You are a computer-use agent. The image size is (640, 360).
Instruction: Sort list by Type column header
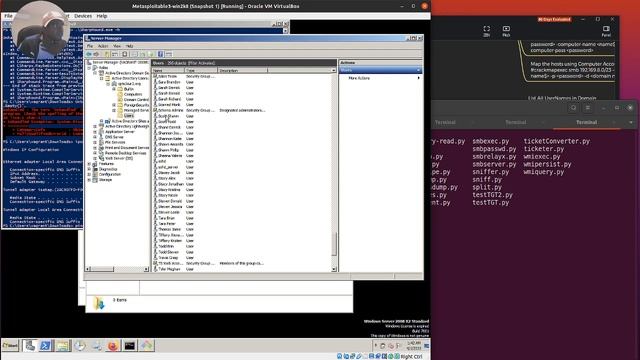[201, 71]
